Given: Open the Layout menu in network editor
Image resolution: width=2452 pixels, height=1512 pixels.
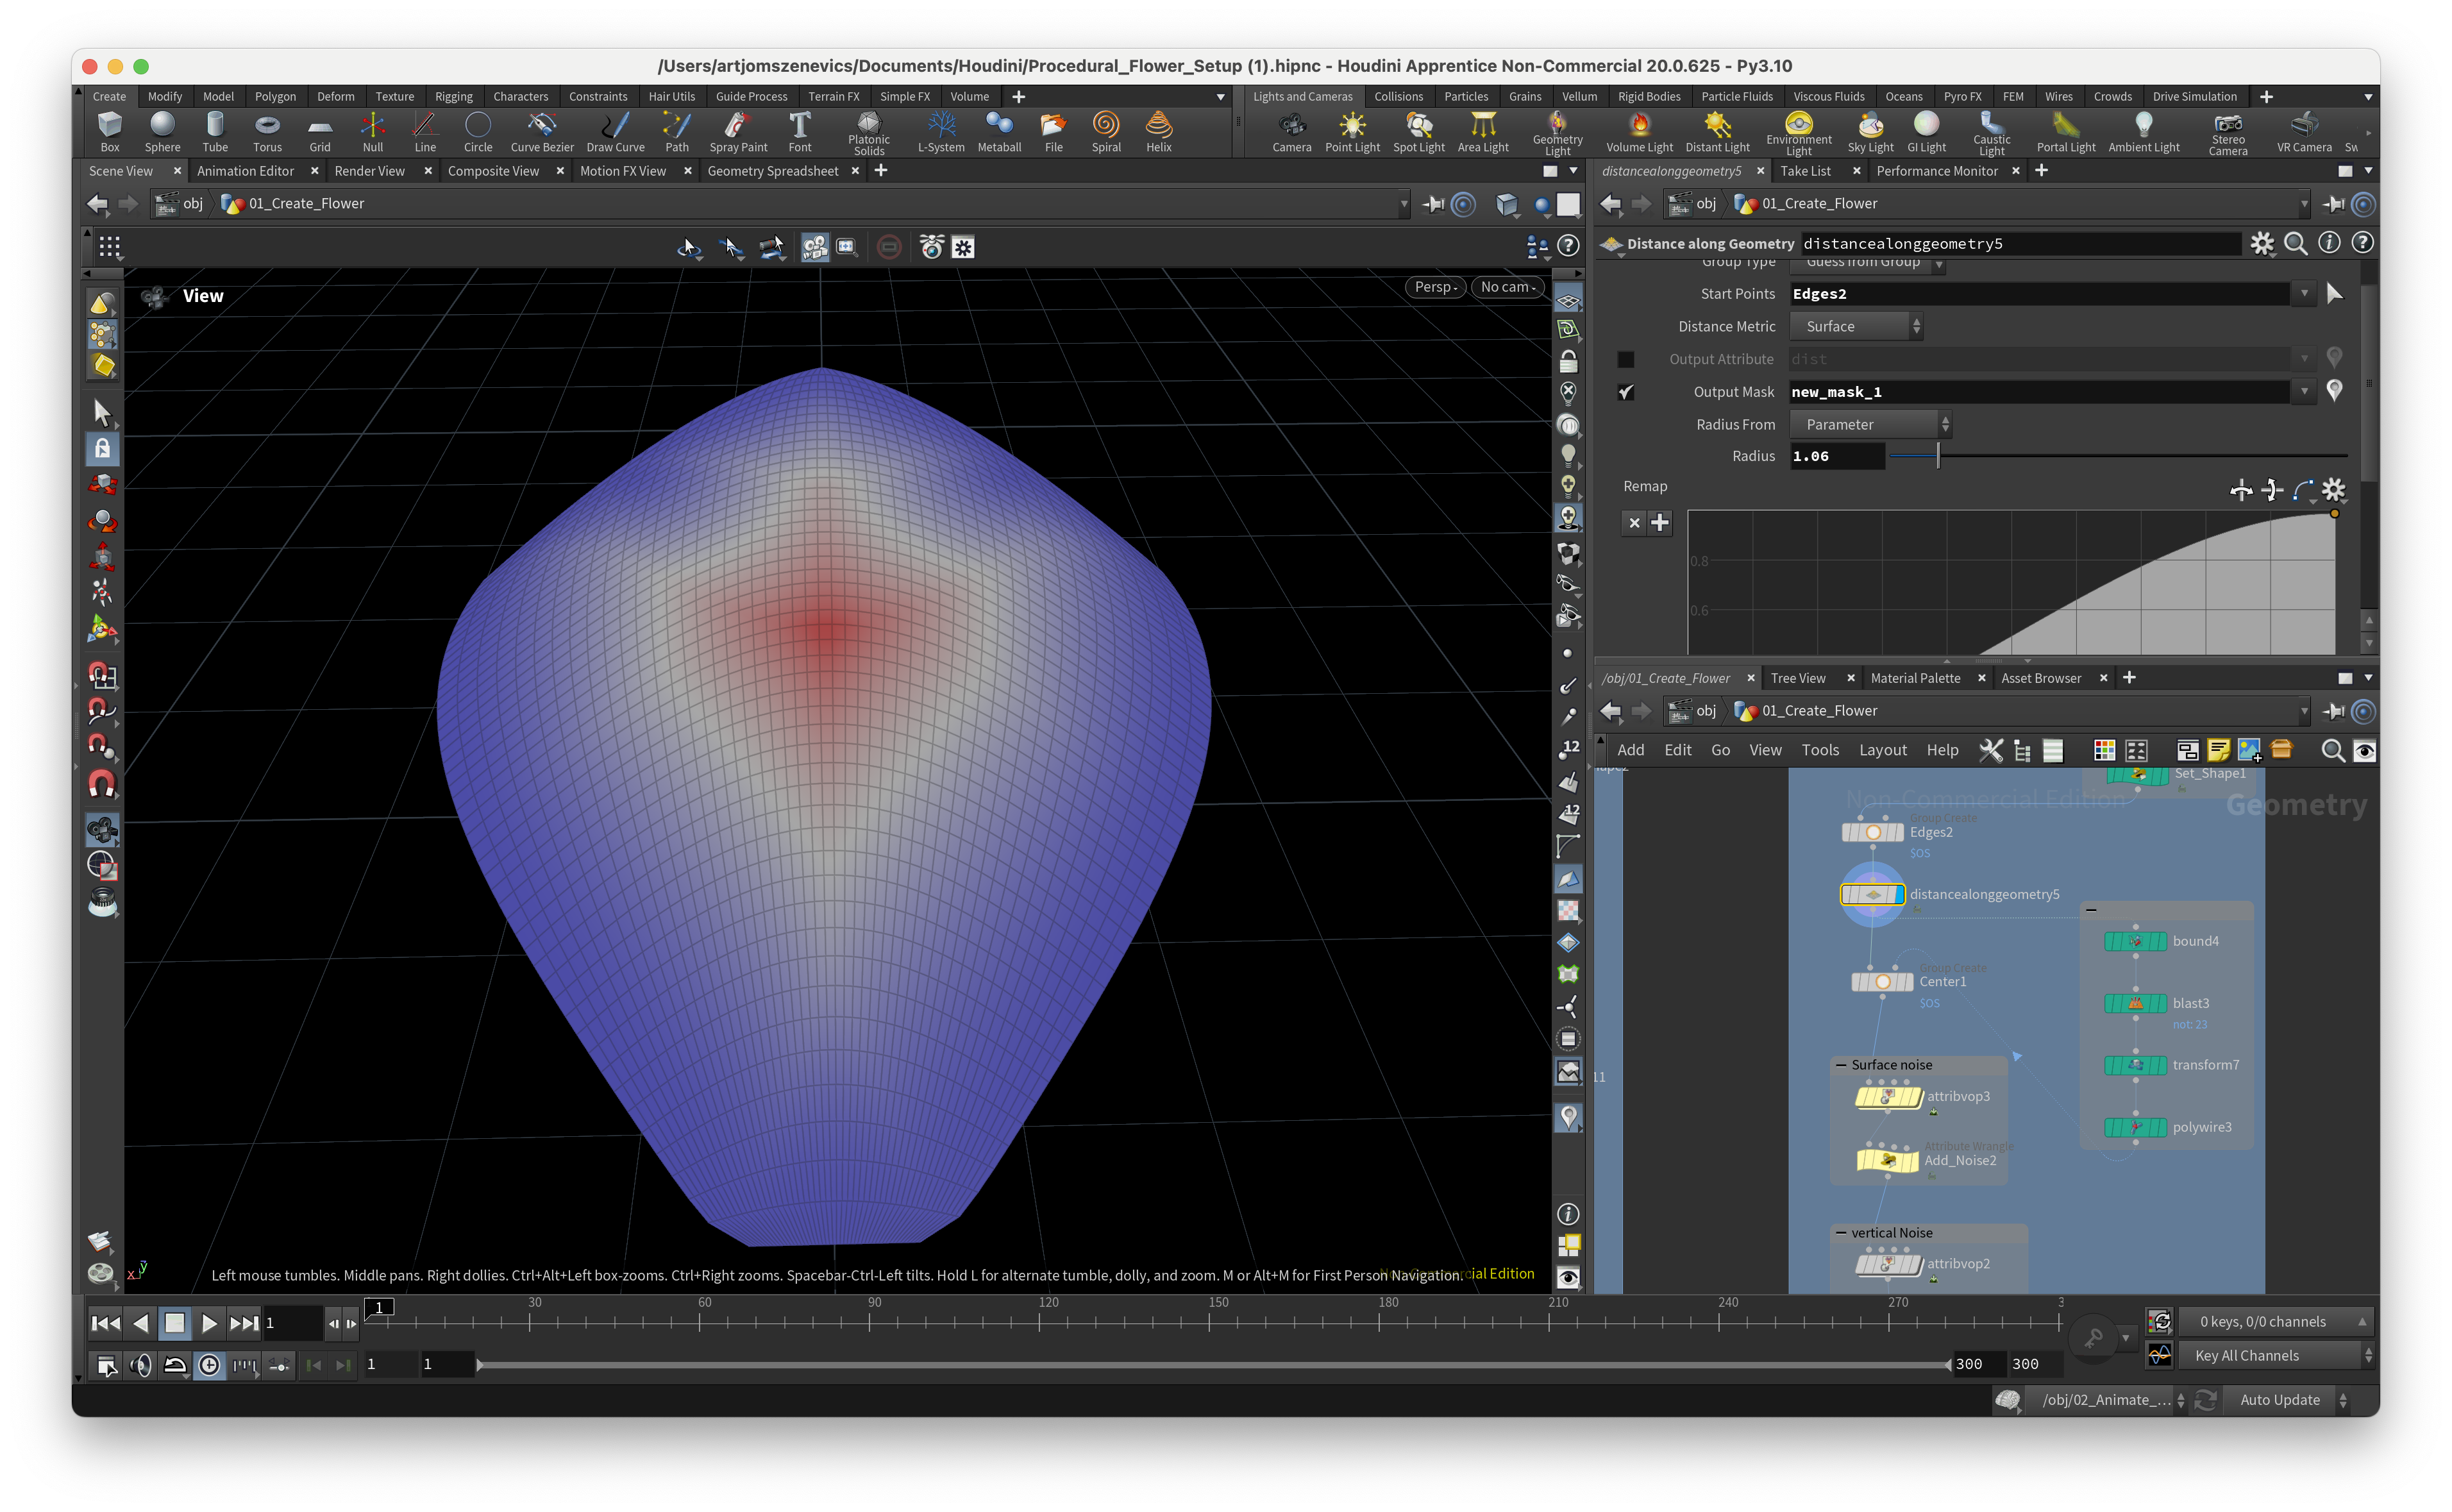Looking at the screenshot, I should (x=1882, y=750).
